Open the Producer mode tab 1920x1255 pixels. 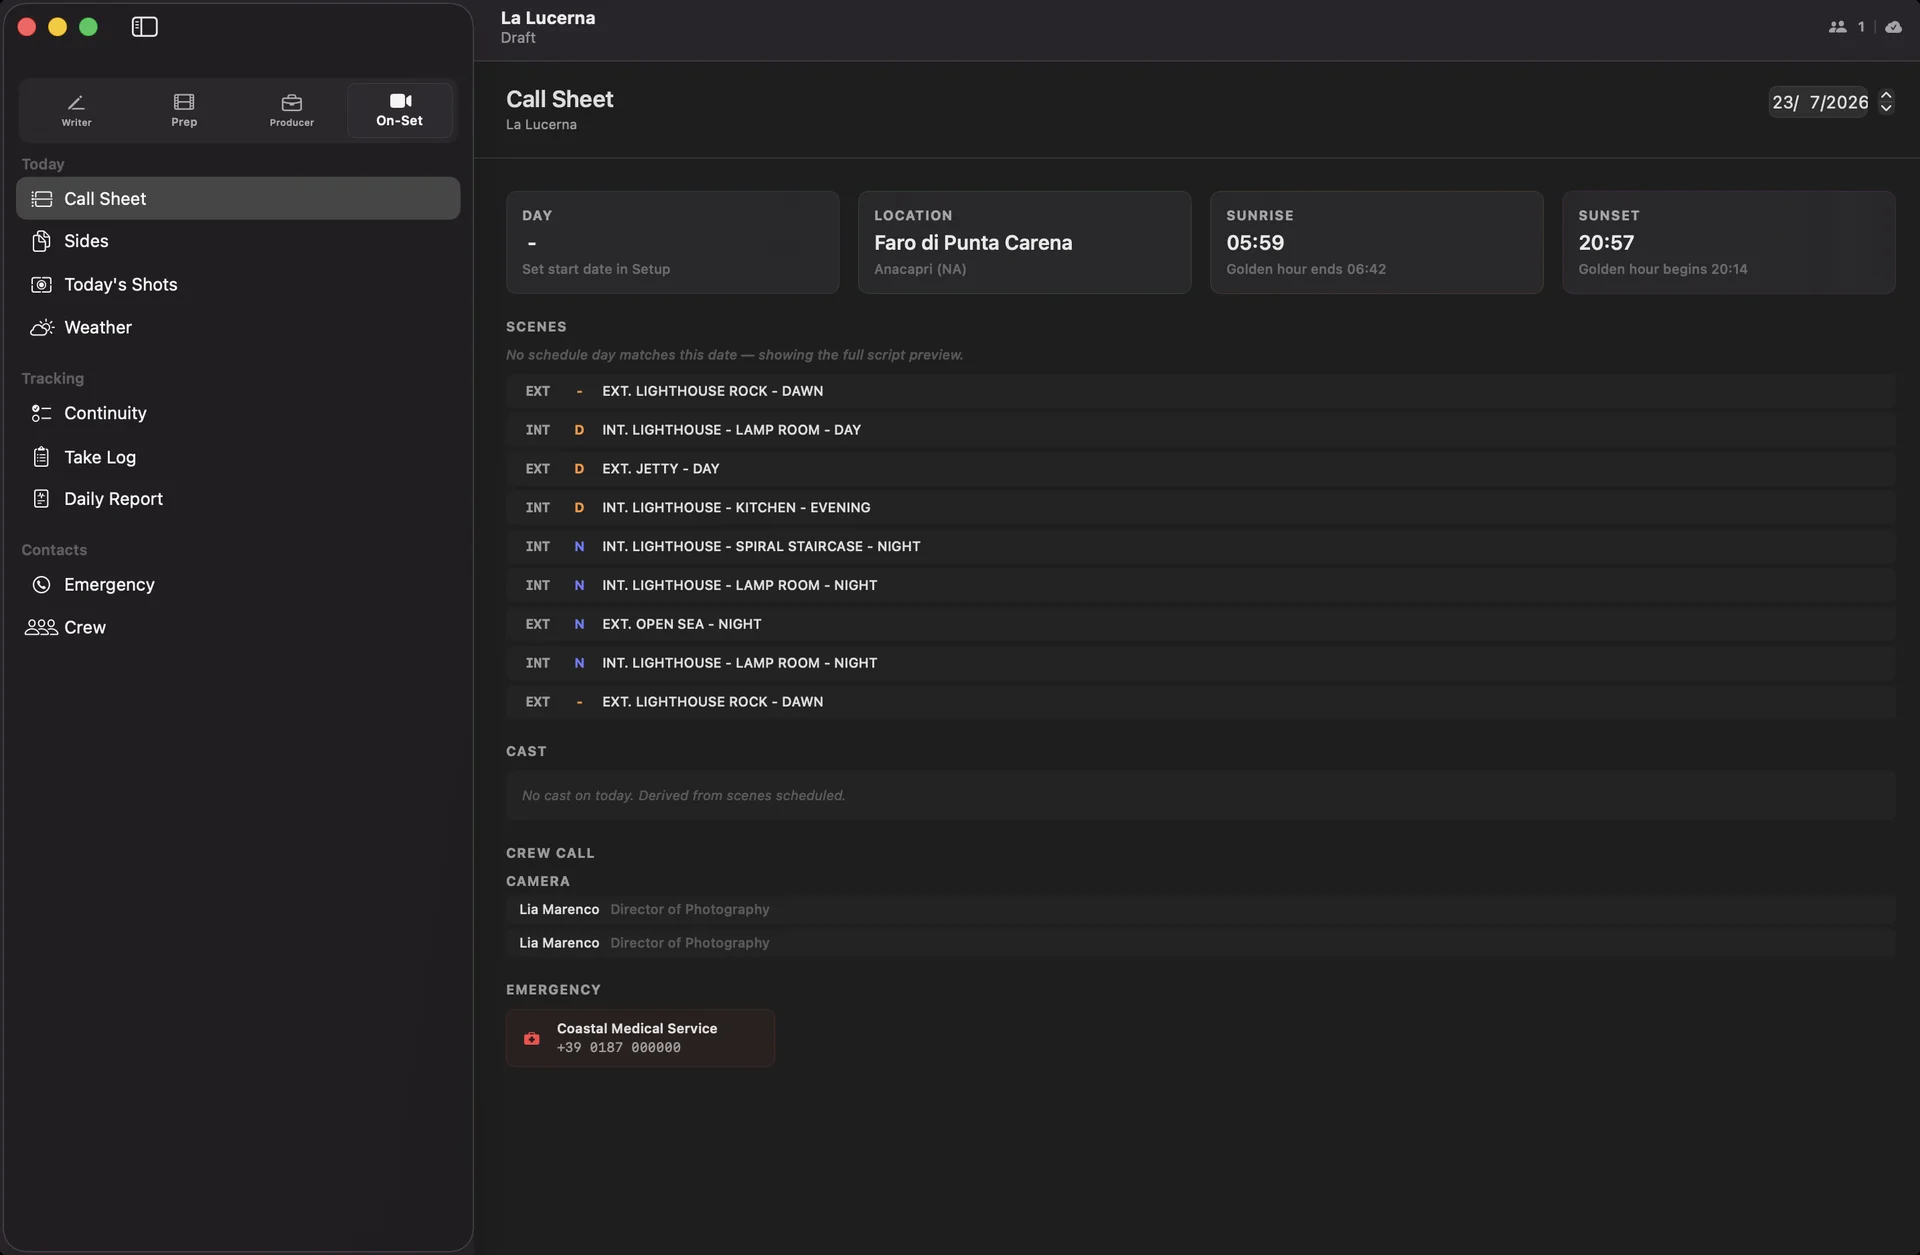(291, 110)
